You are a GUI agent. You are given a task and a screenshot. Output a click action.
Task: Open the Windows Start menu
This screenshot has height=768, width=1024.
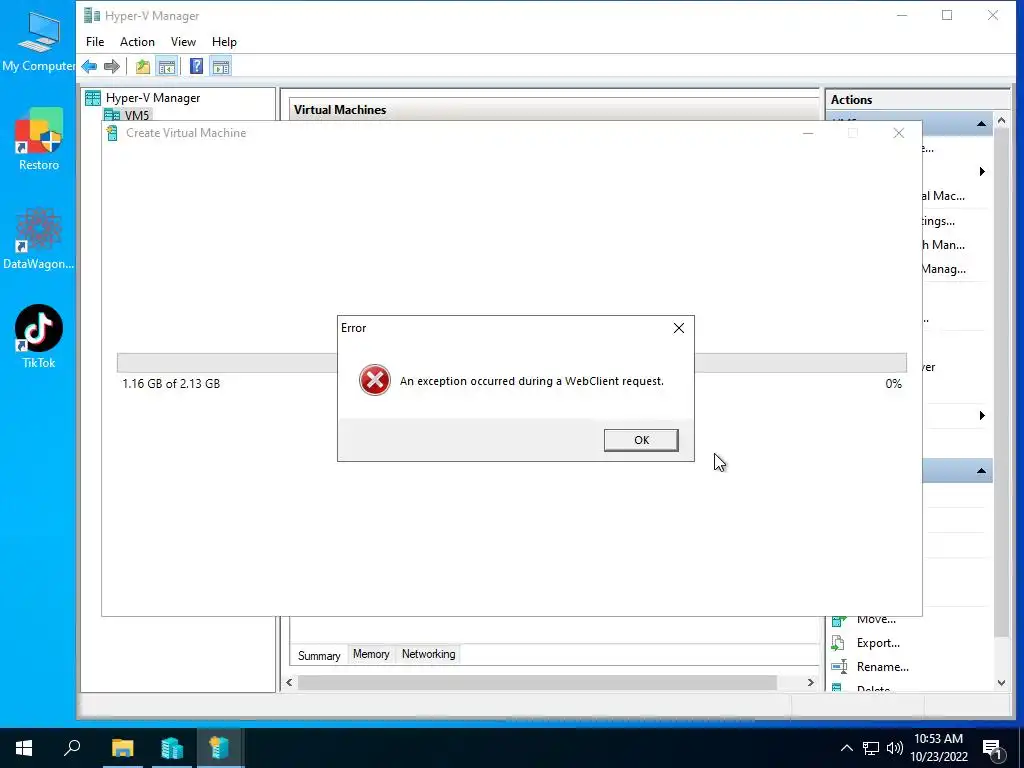[24, 748]
